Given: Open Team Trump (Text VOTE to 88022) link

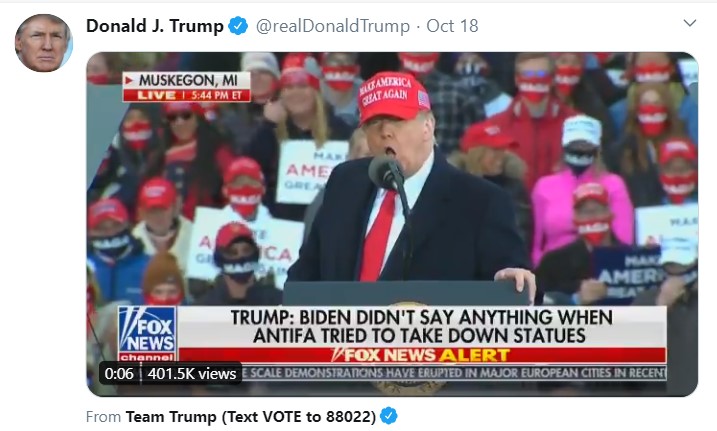Looking at the screenshot, I should [x=251, y=416].
